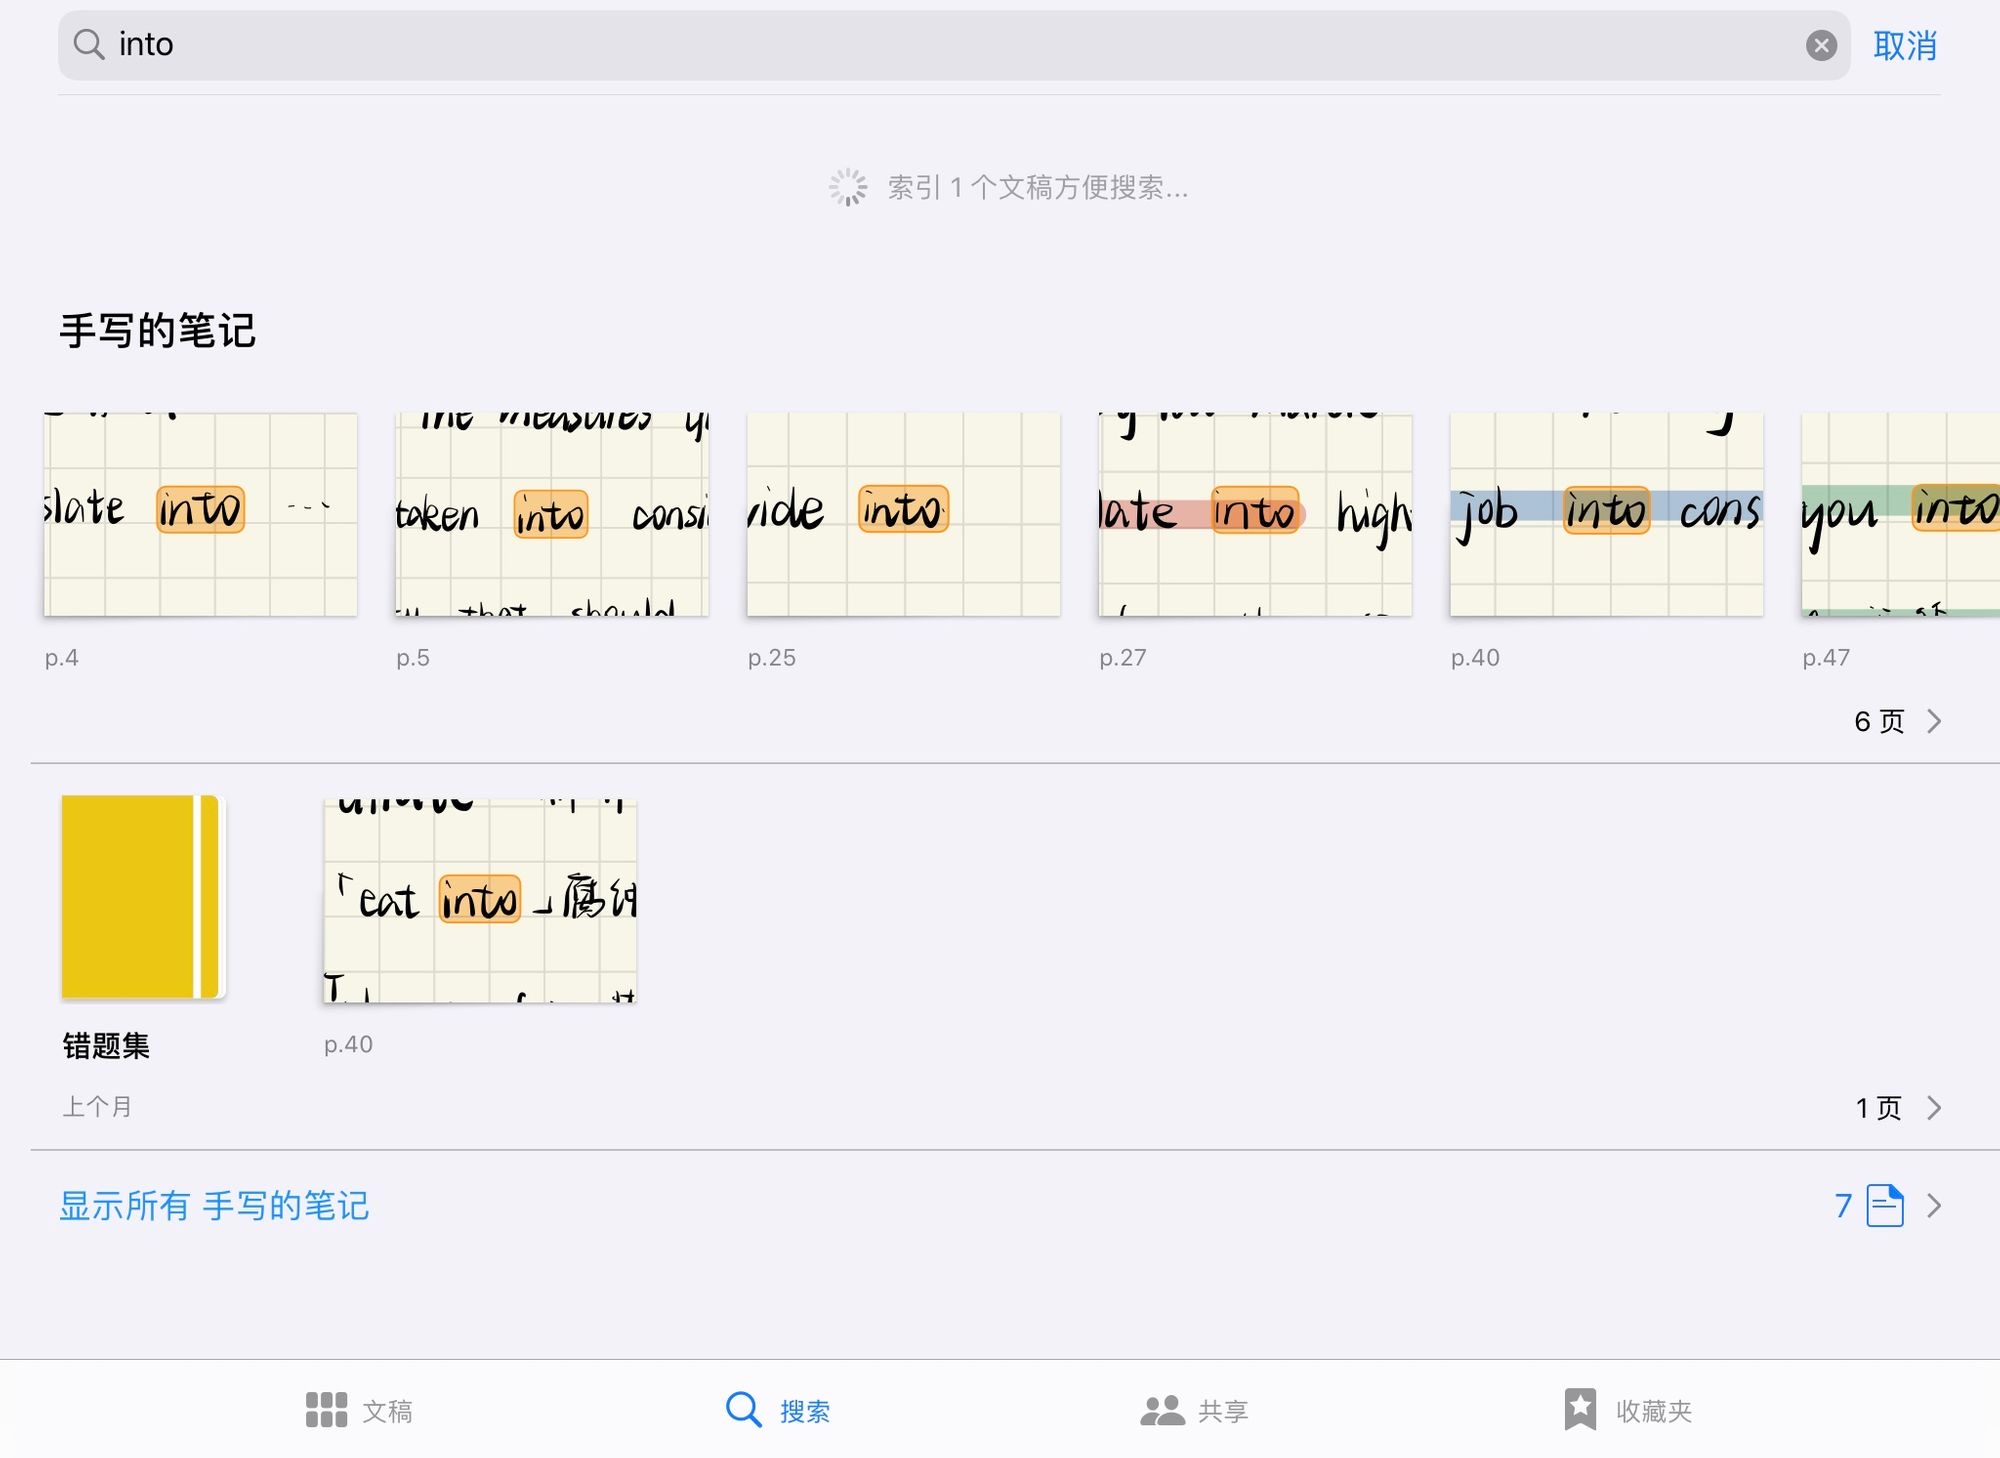Open the 收藏夹 bookmark star tab
Viewport: 2000px width, 1458px height.
tap(1580, 1410)
